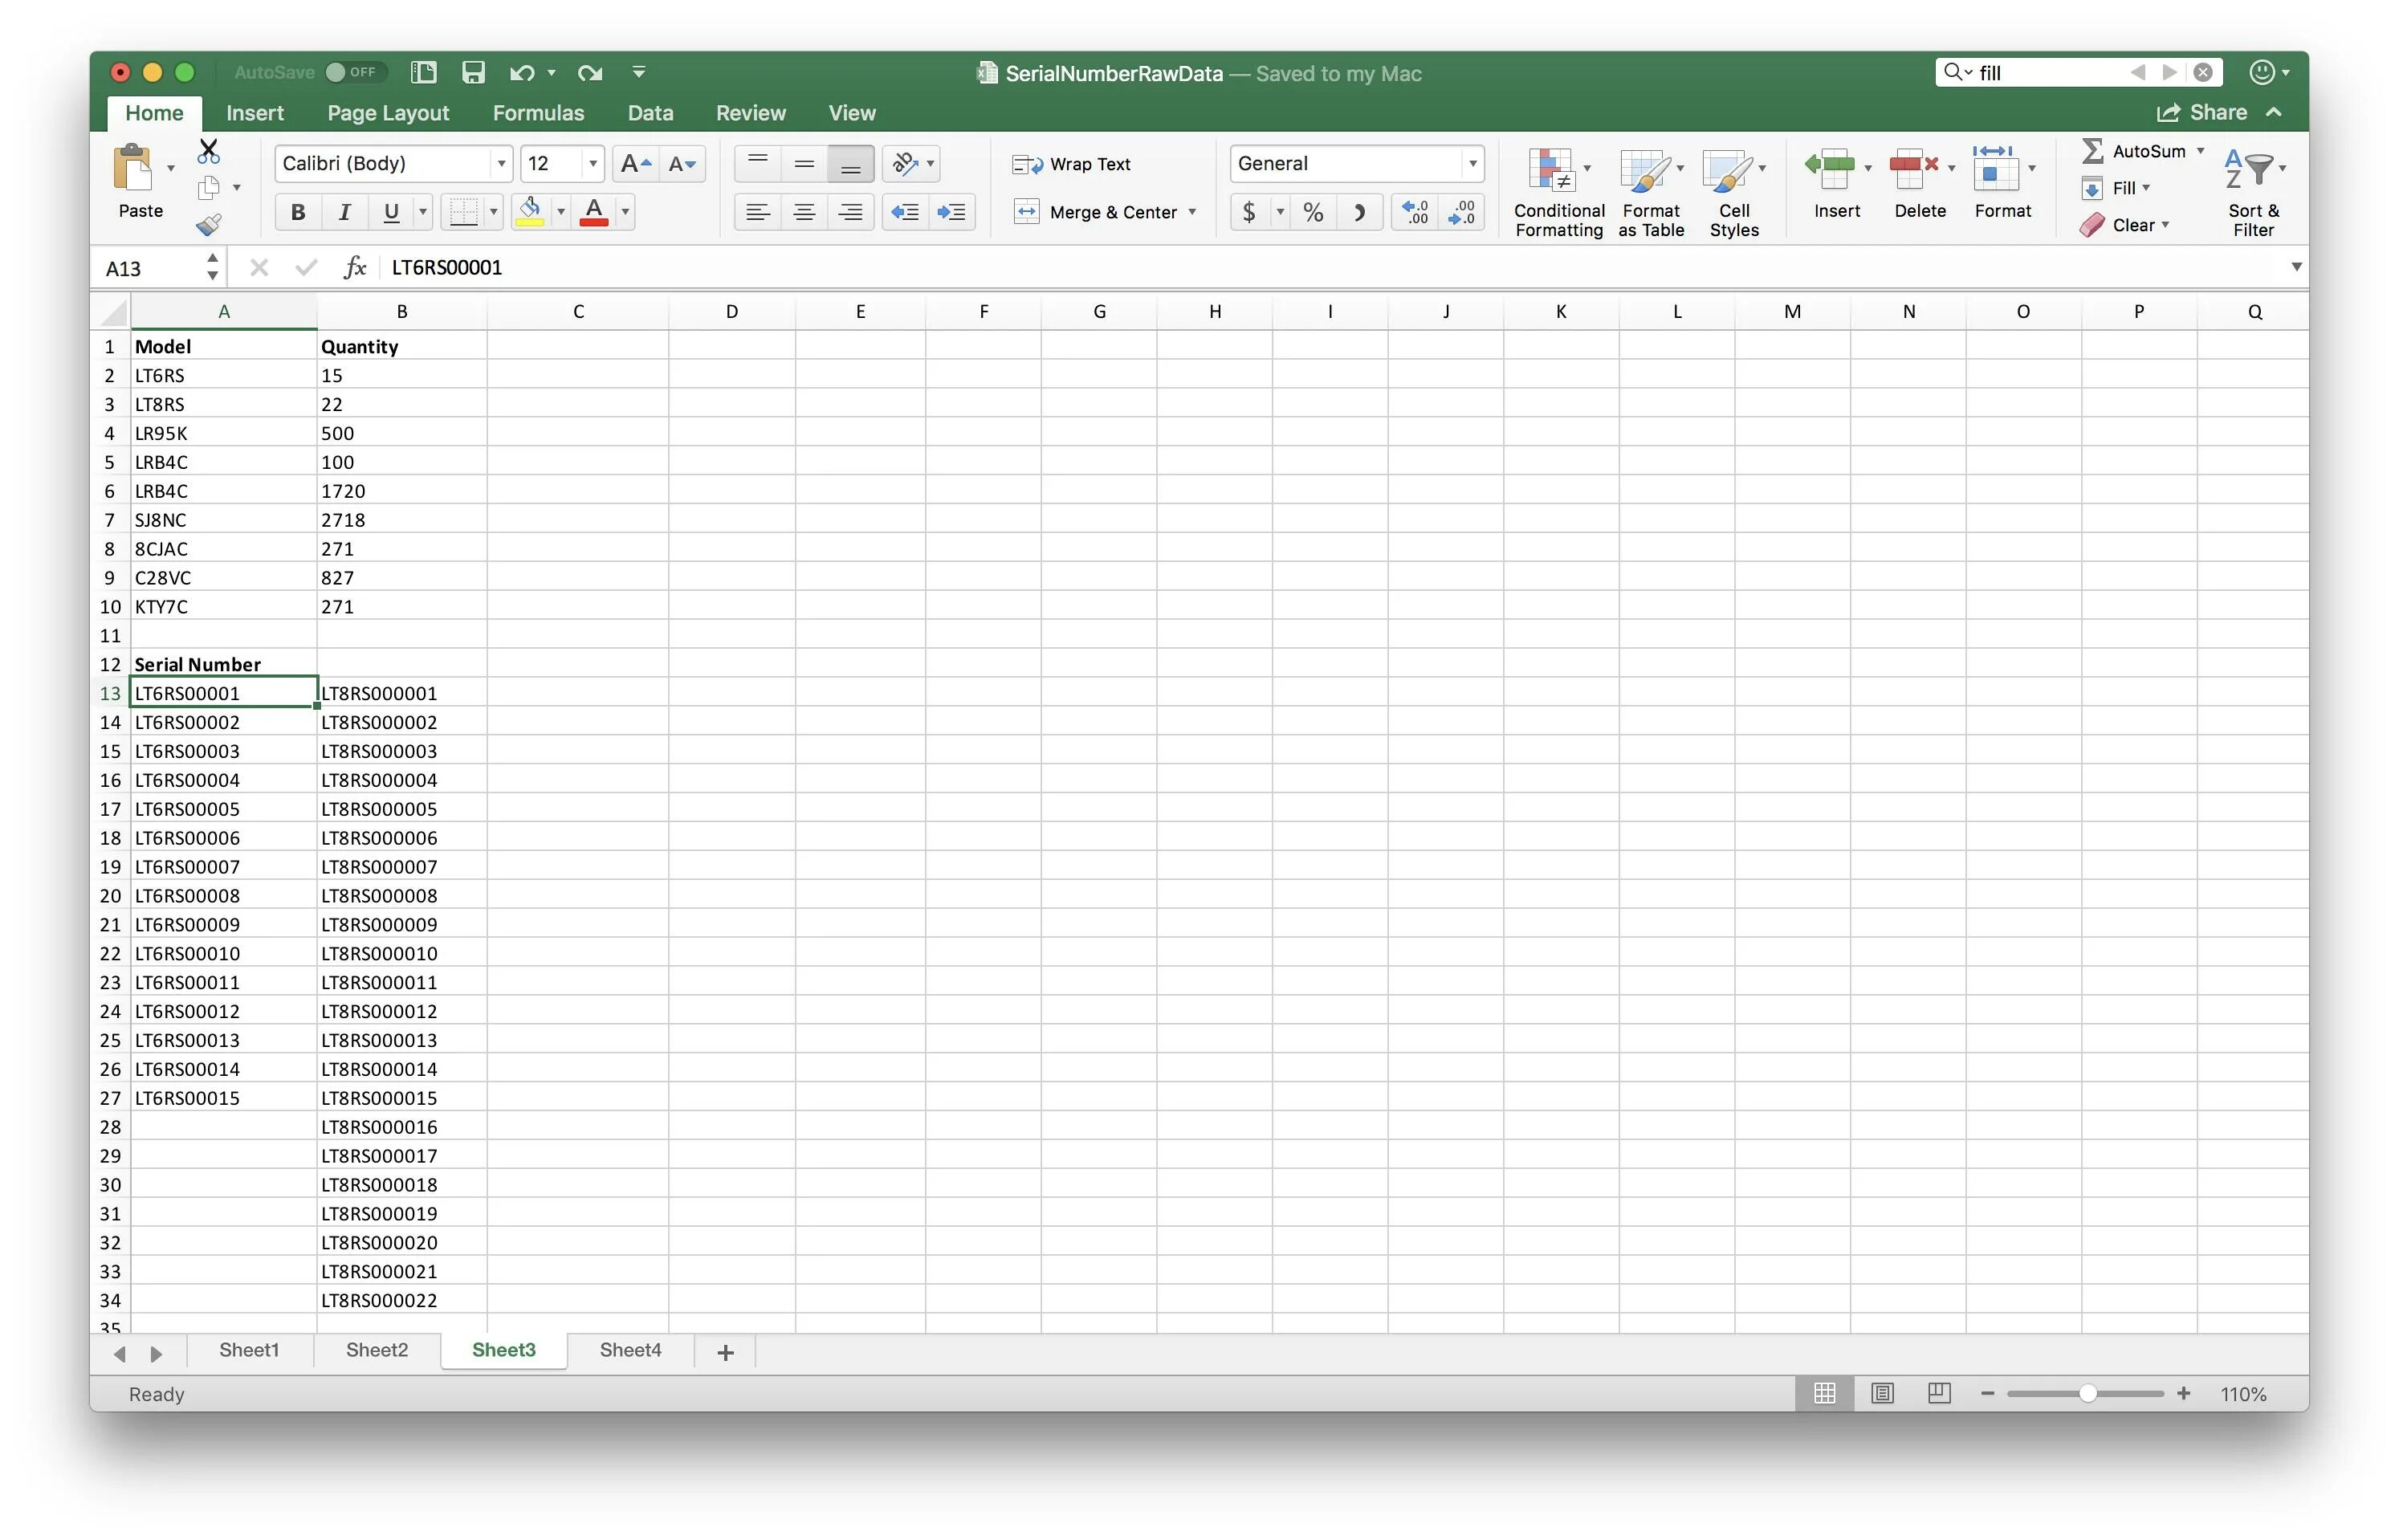
Task: Click the Save icon in title bar
Action: [473, 73]
